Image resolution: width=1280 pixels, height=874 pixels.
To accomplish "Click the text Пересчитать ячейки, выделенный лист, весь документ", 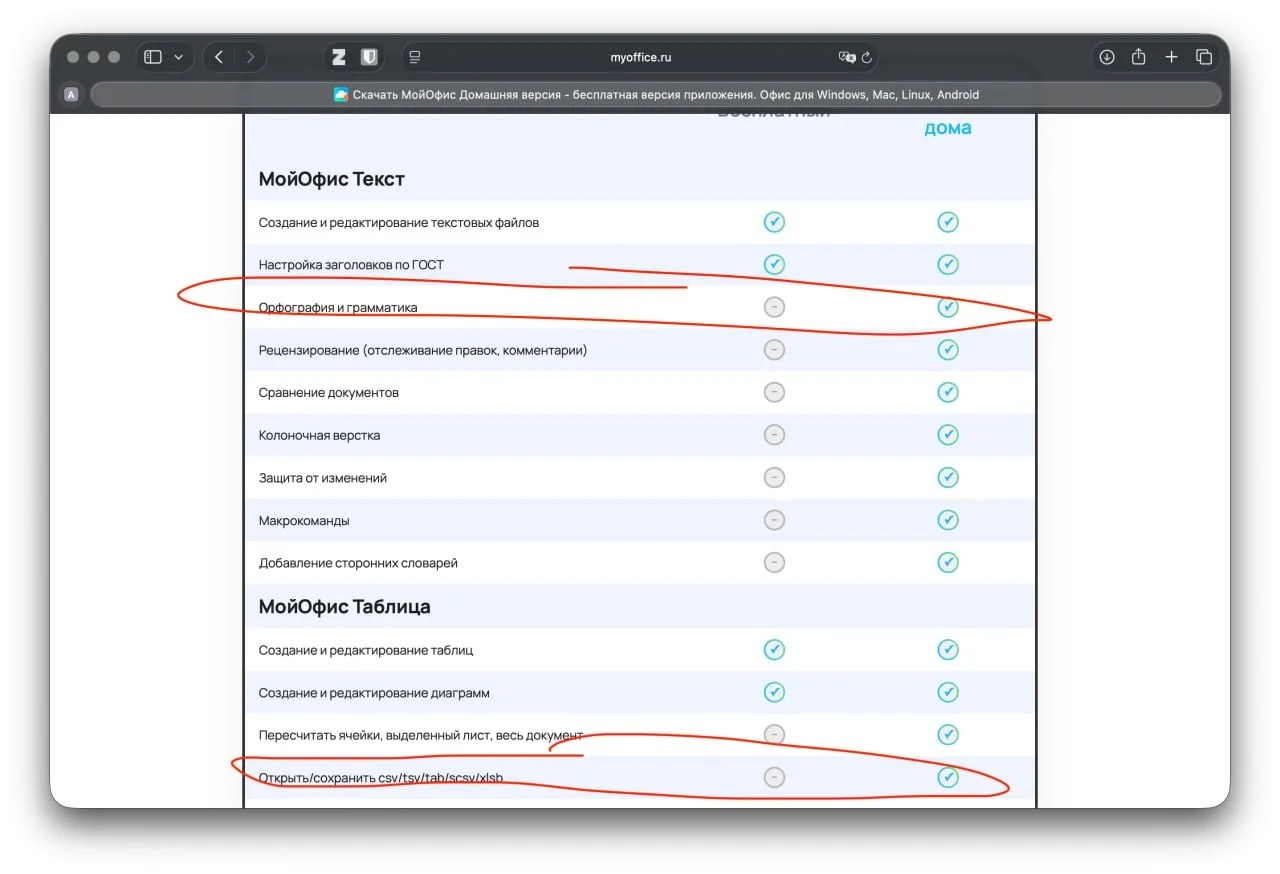I will coord(421,736).
